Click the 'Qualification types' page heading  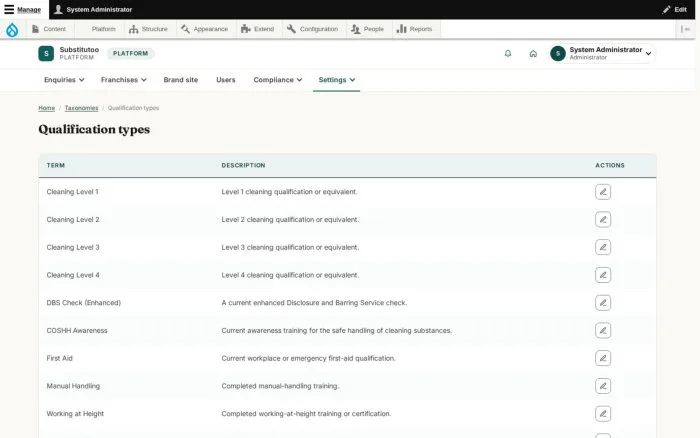pyautogui.click(x=94, y=129)
